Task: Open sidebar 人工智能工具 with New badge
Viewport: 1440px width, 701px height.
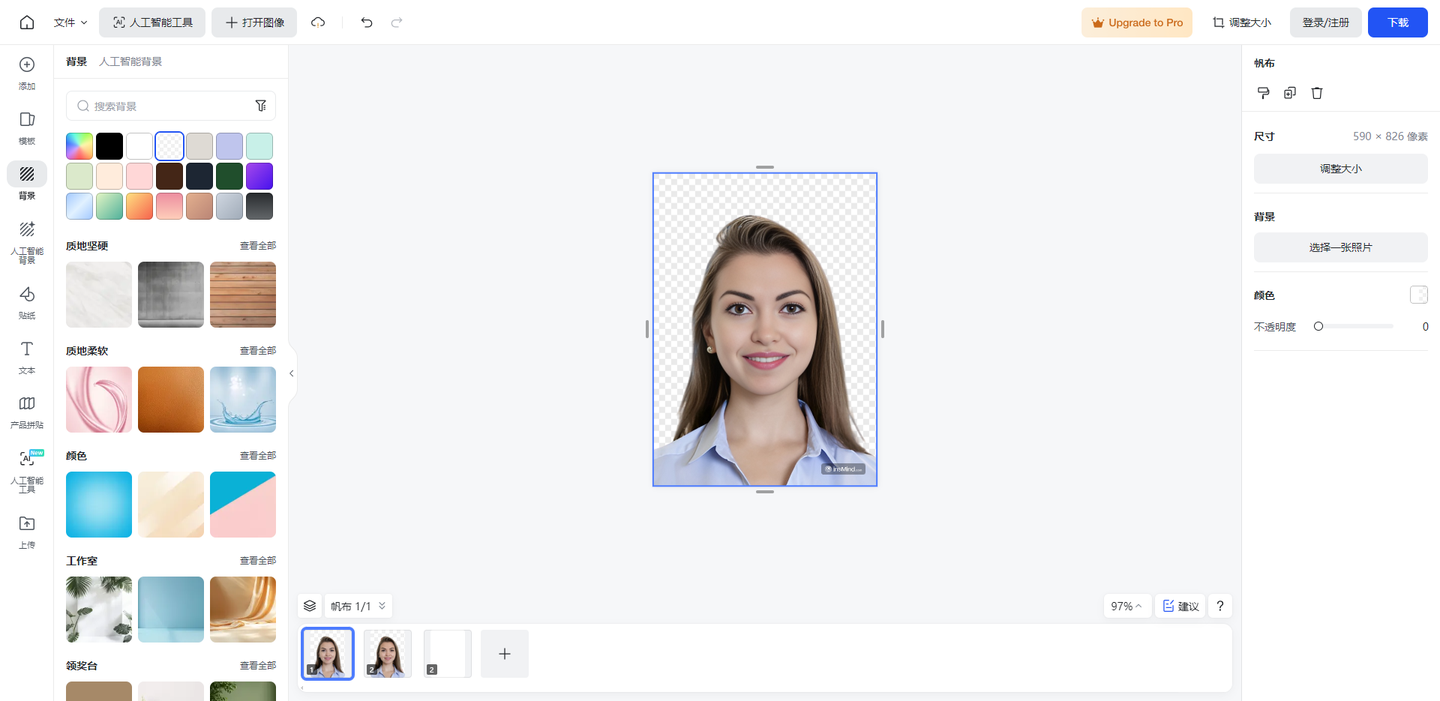Action: coord(27,471)
